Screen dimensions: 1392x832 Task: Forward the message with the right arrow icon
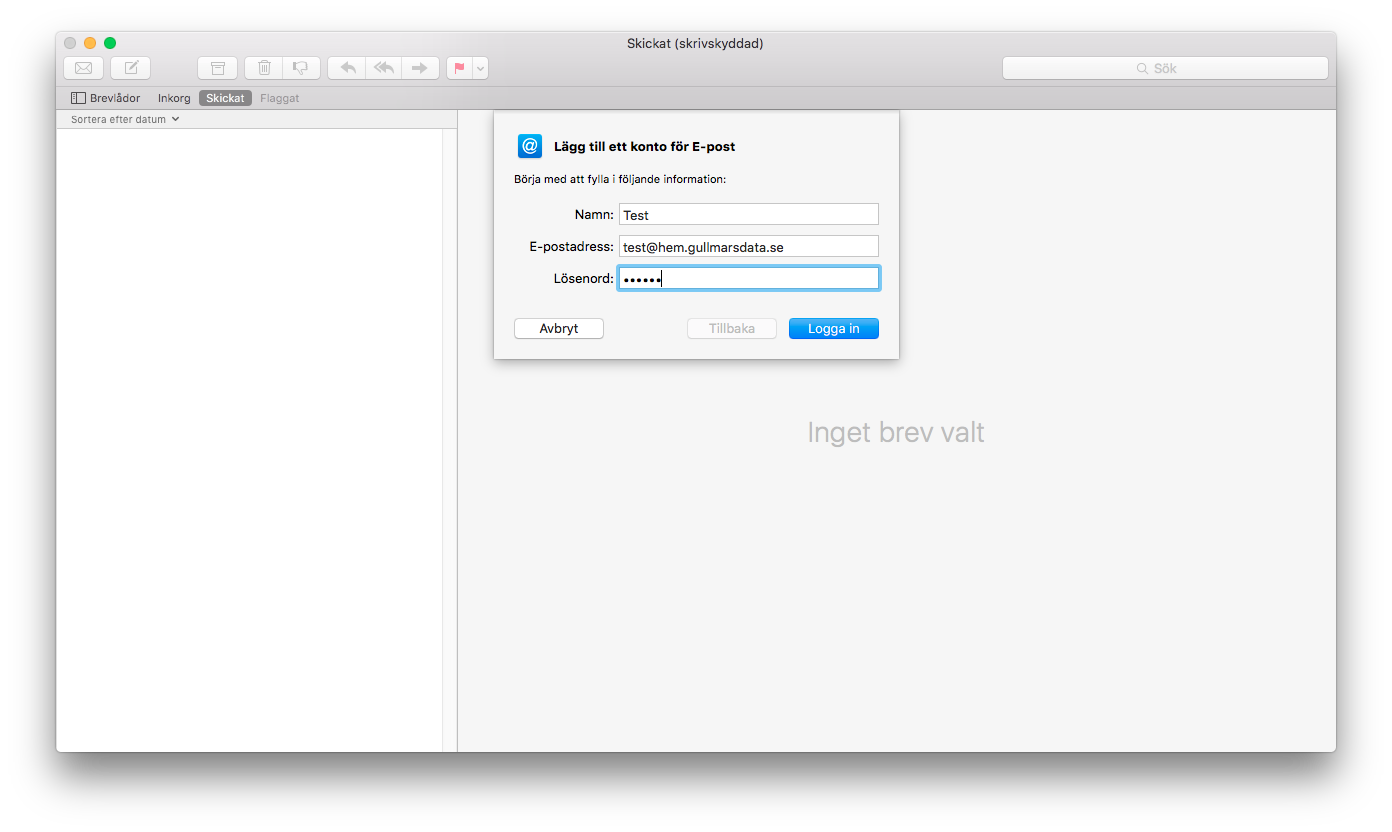420,68
